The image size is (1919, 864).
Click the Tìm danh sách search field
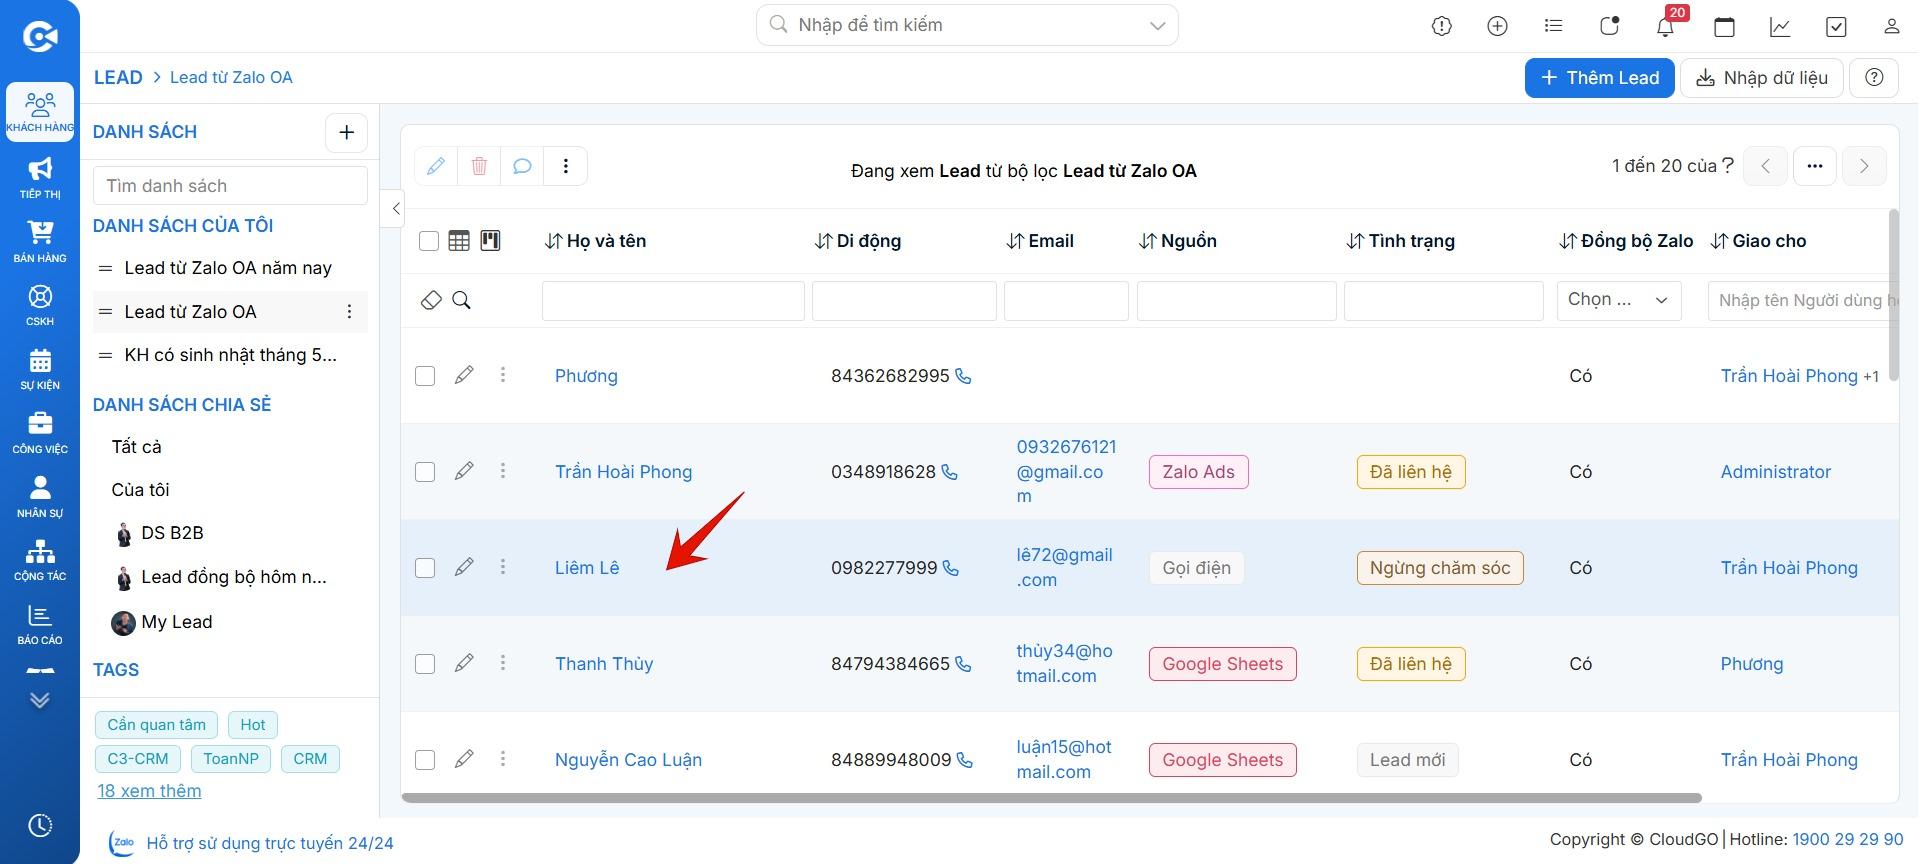(230, 186)
